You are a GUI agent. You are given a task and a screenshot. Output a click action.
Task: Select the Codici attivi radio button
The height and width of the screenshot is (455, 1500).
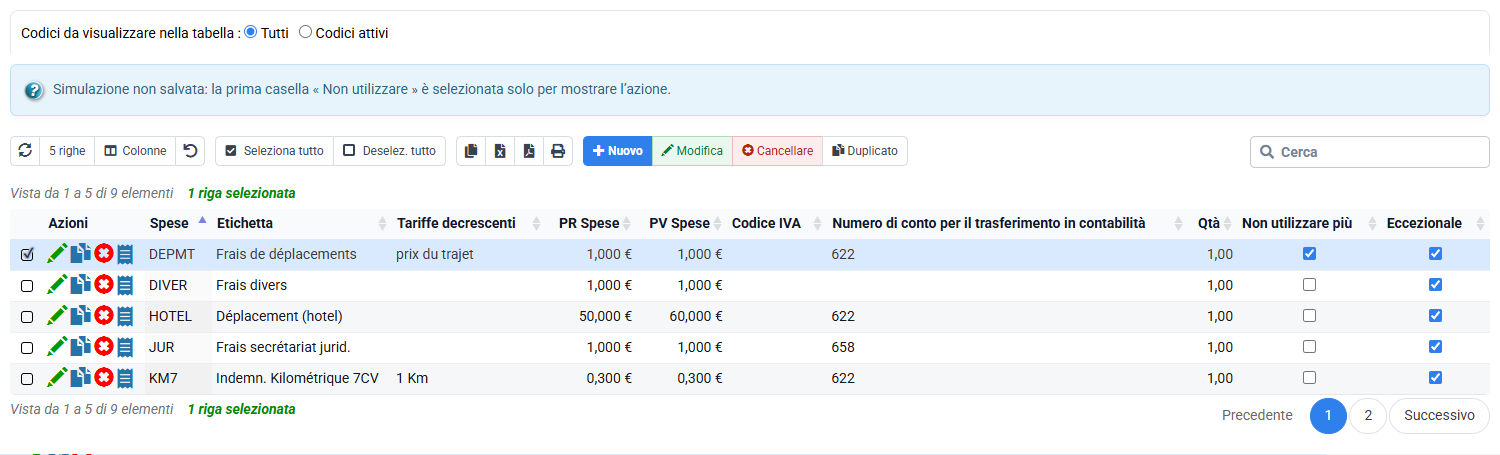point(306,32)
